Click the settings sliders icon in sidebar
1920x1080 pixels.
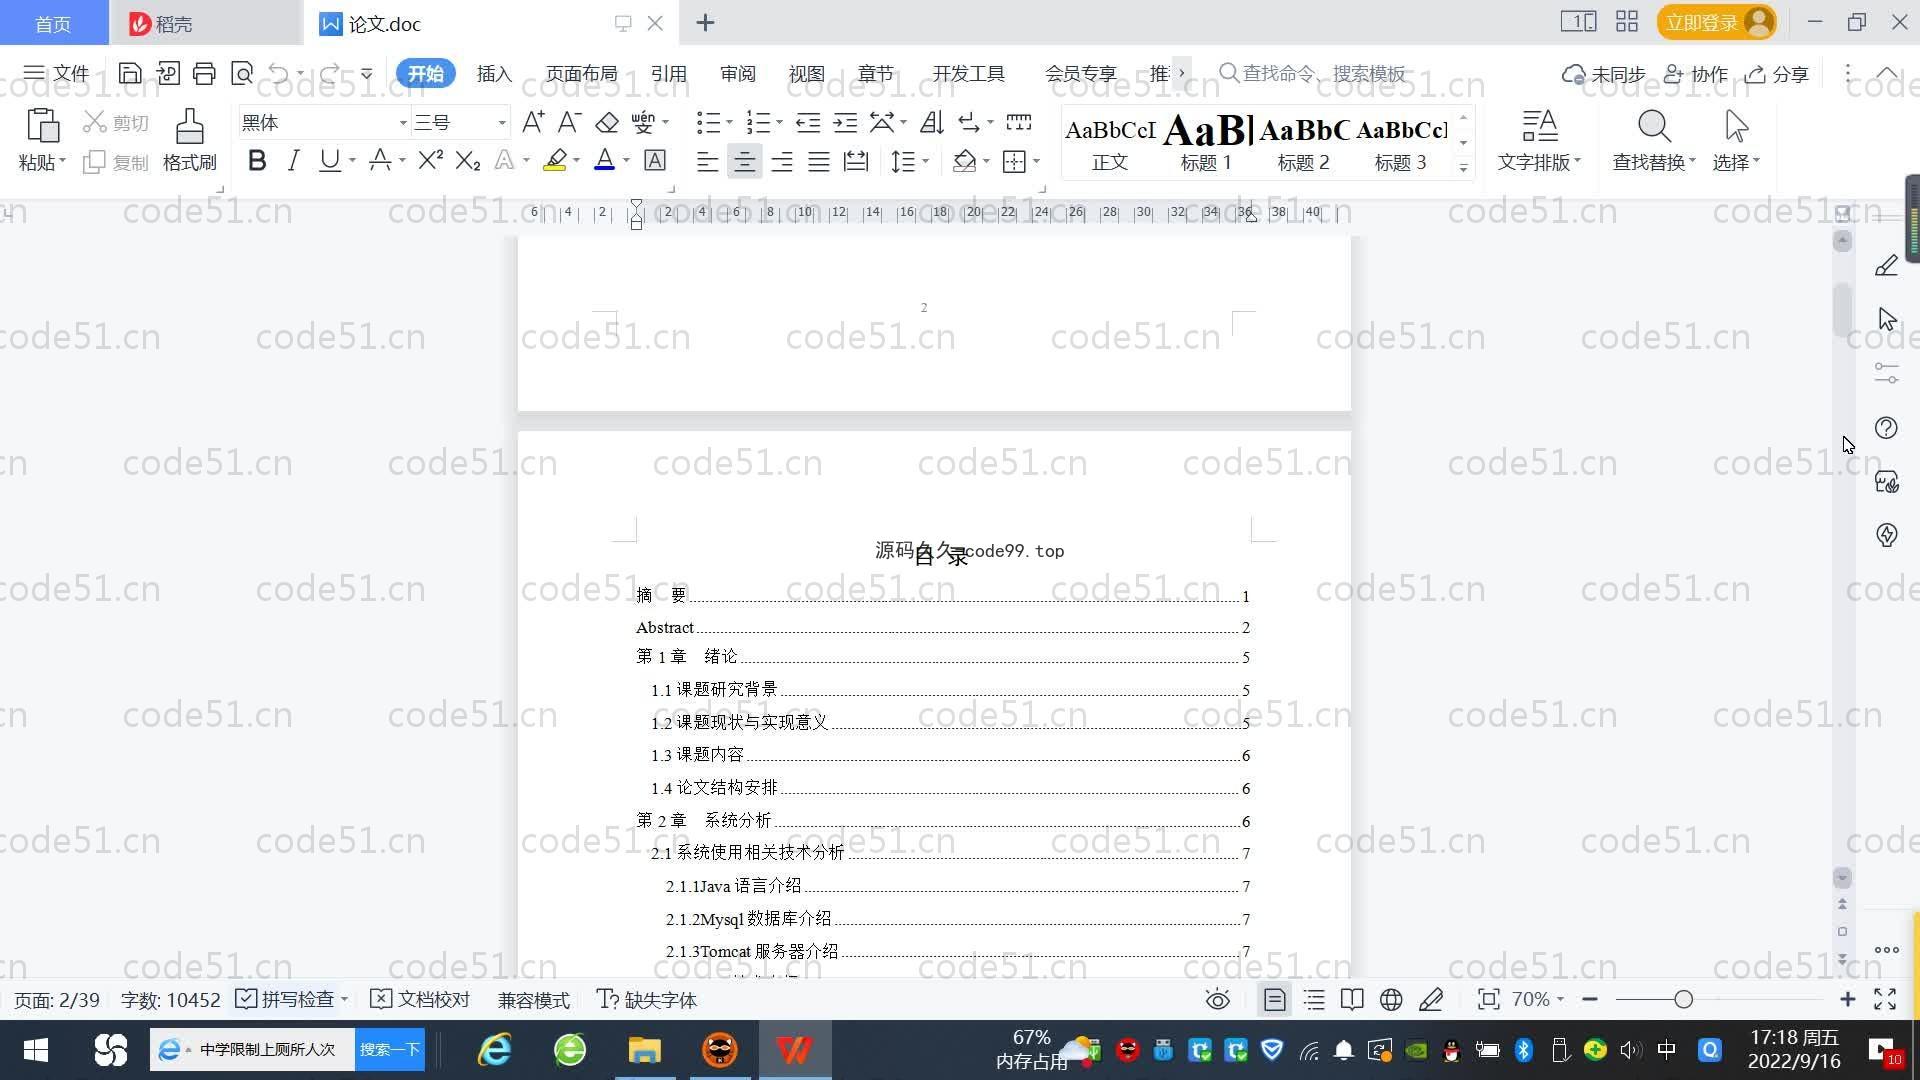(1886, 373)
